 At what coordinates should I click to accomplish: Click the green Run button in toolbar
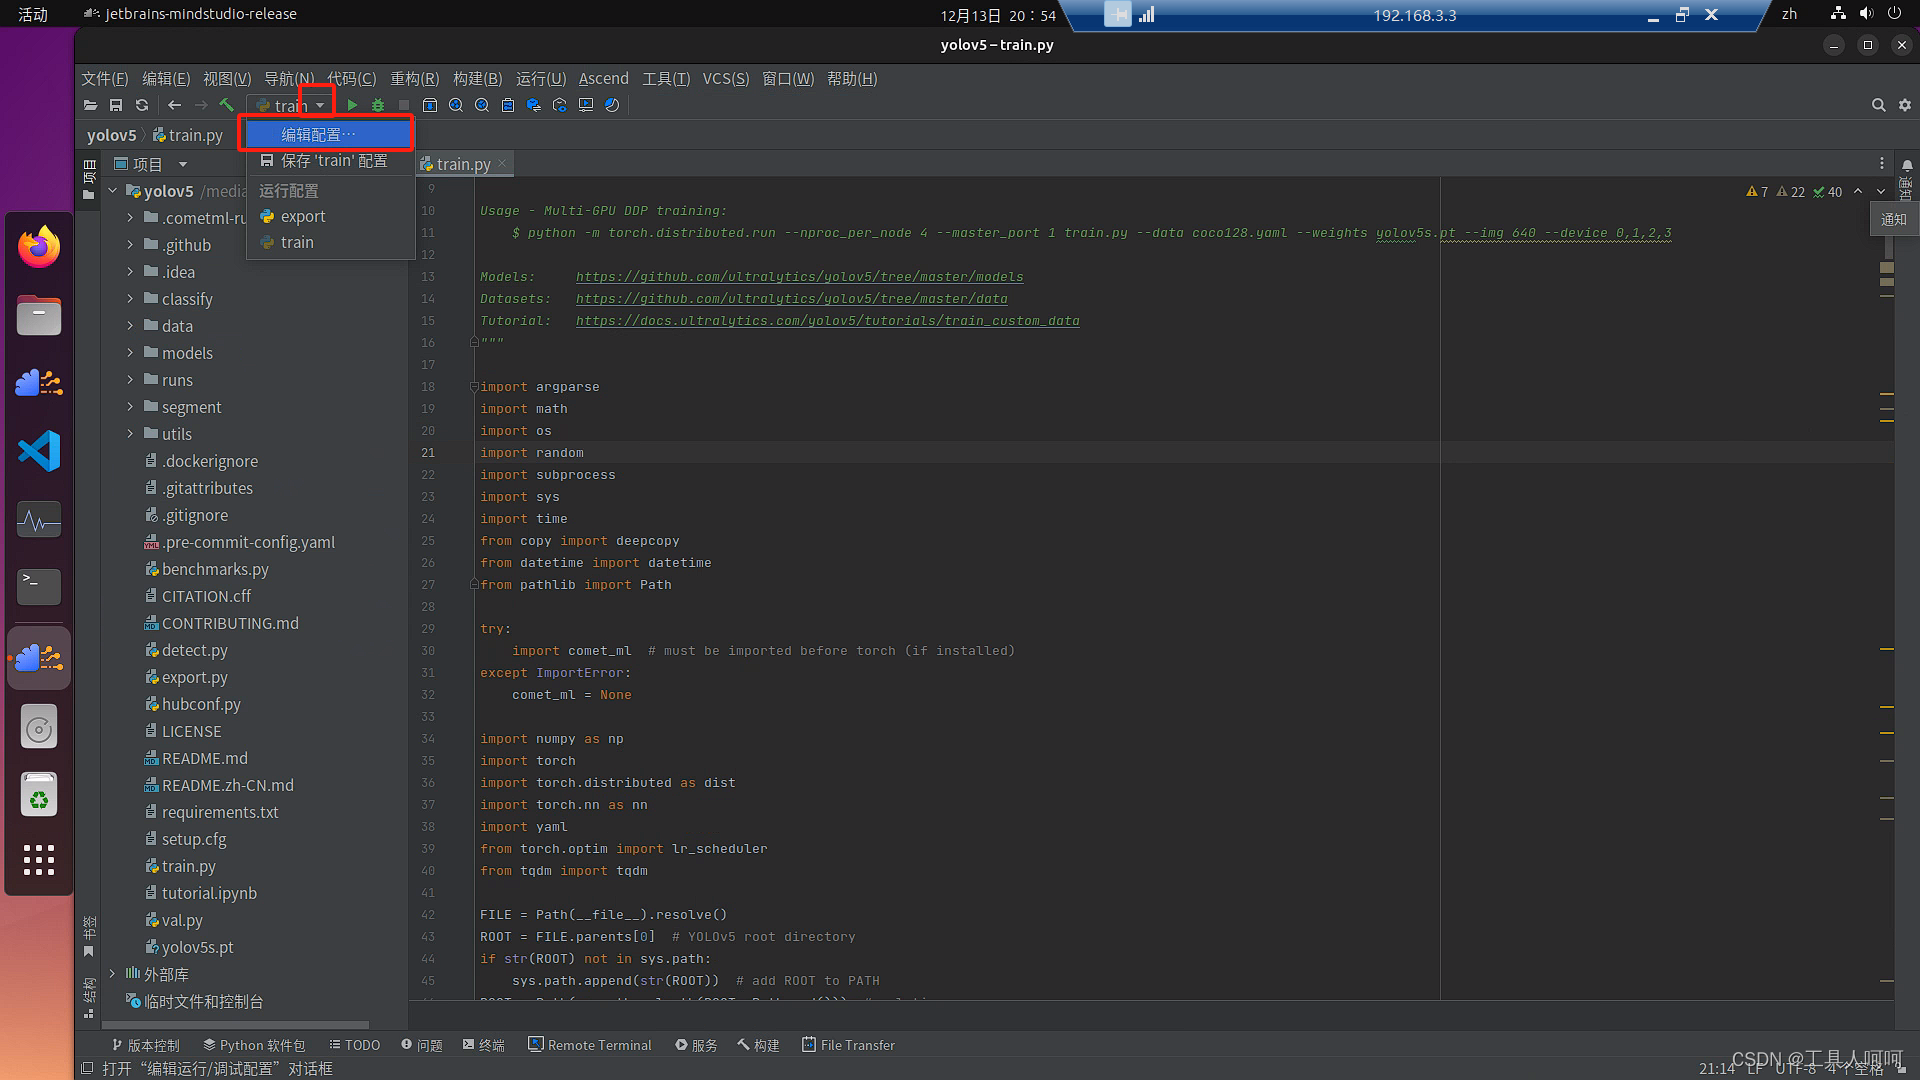352,105
